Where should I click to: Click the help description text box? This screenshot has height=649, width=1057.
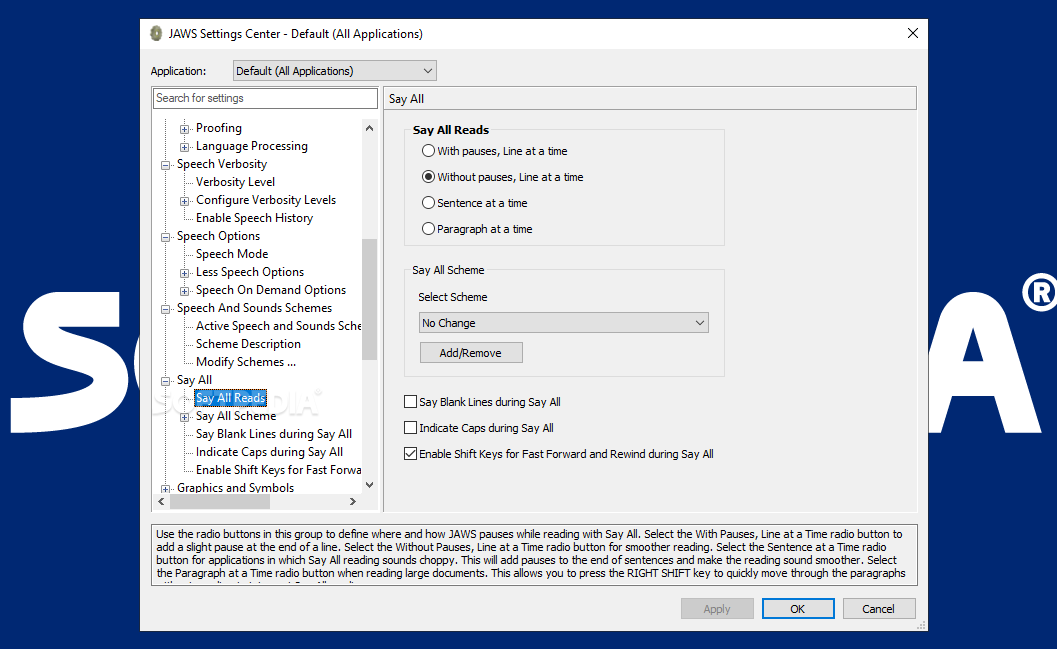534,555
